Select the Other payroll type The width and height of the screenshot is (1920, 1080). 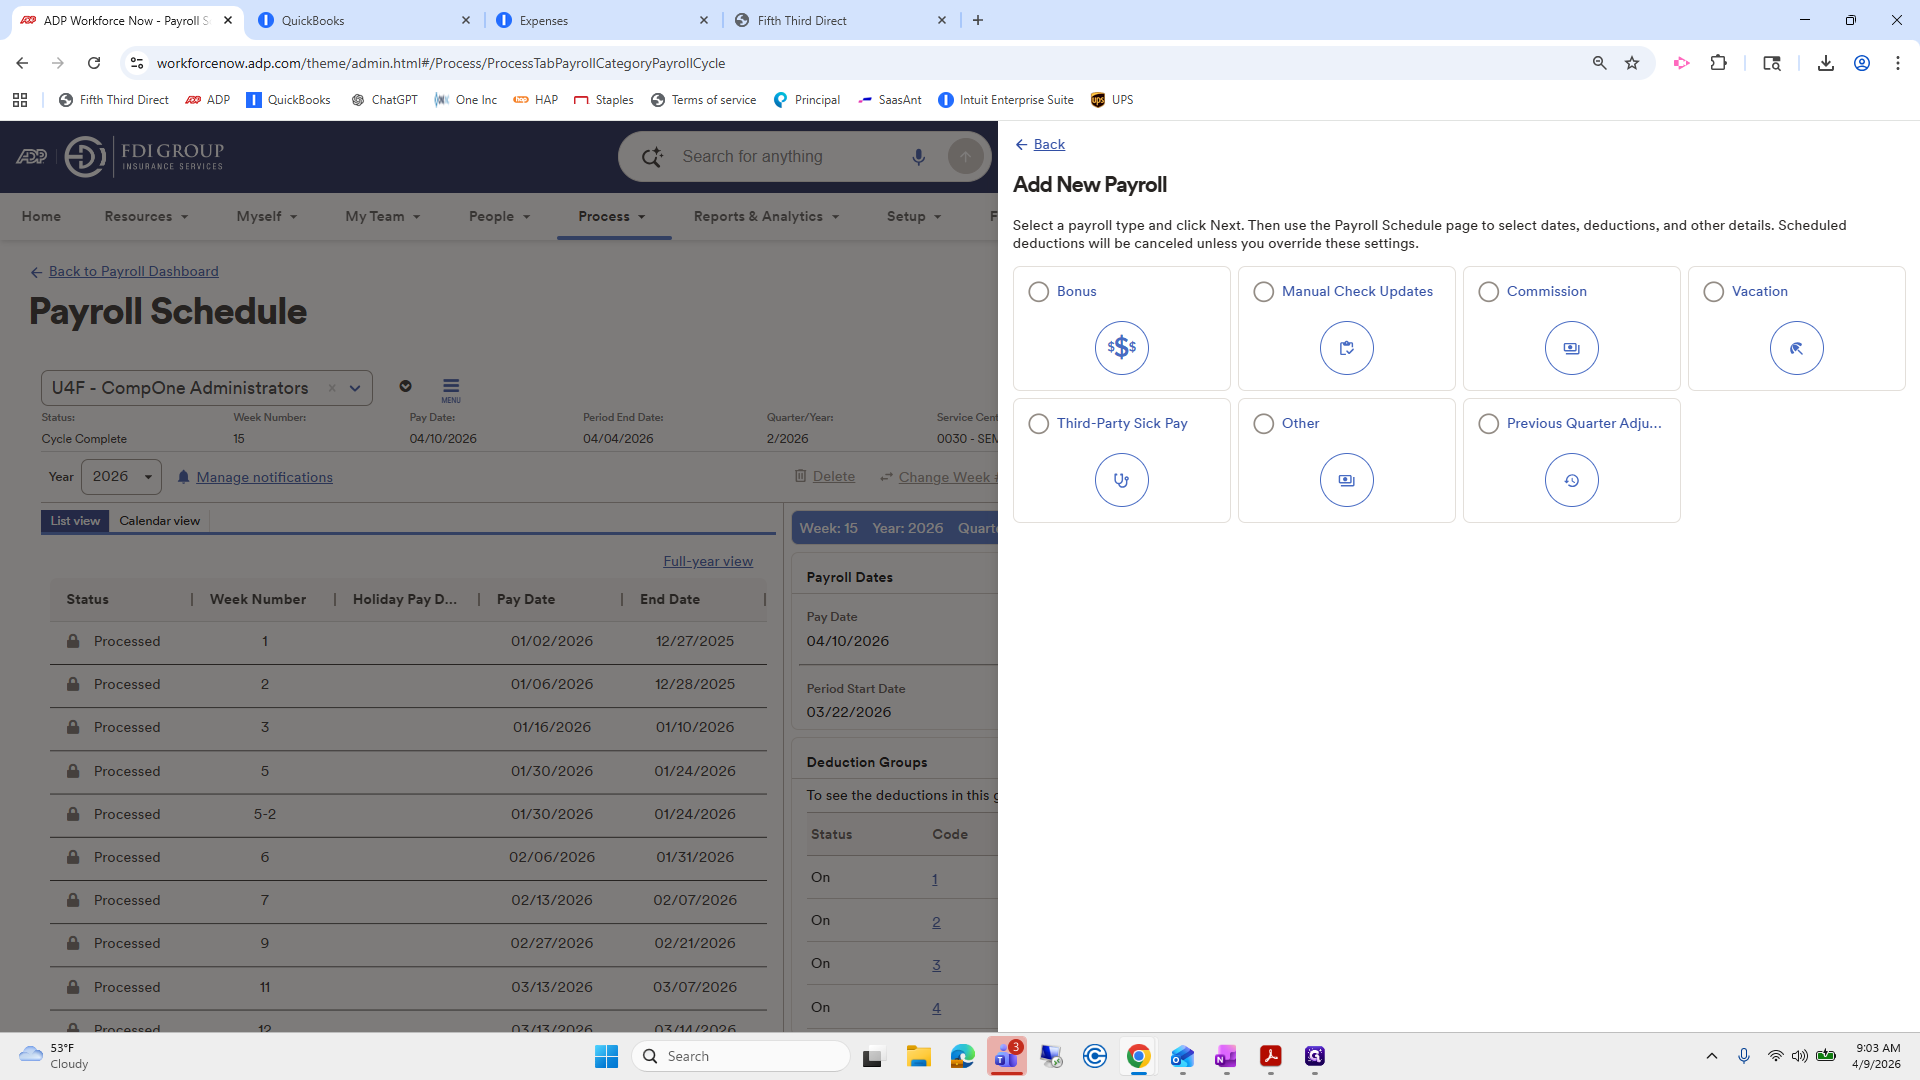point(1263,423)
